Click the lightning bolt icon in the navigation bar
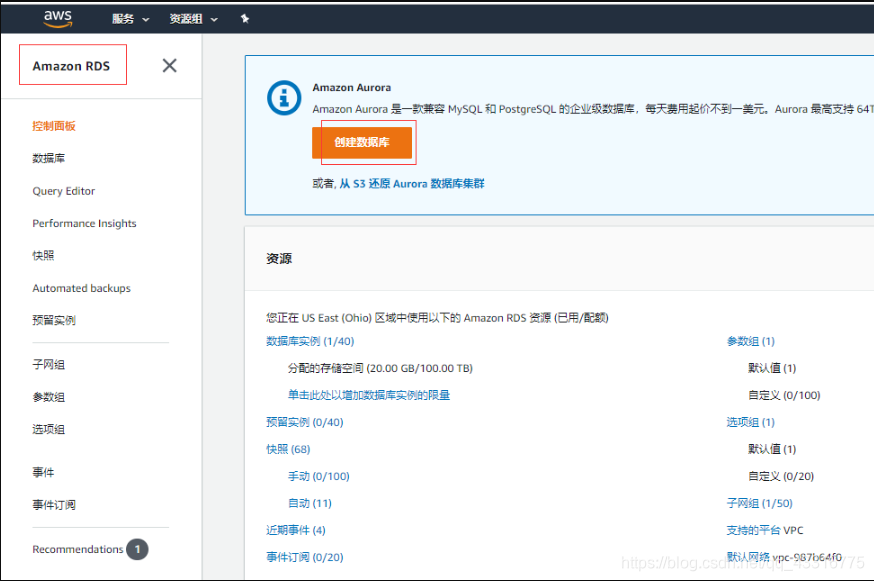This screenshot has height=581, width=874. point(245,18)
